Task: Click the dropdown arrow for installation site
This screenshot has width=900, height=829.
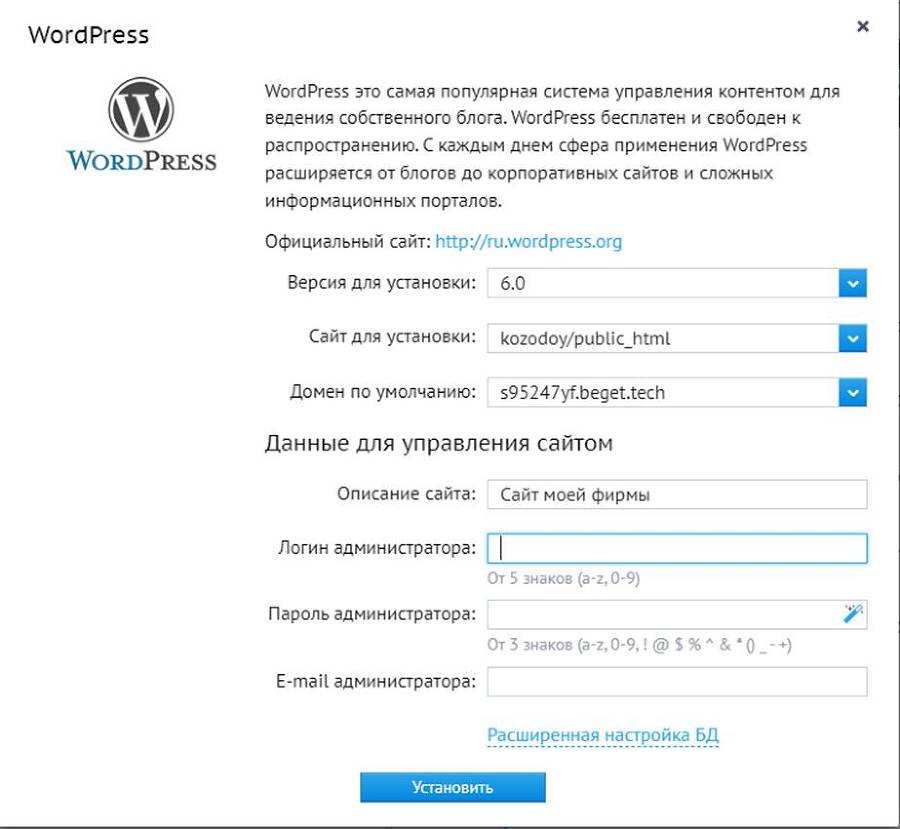Action: click(852, 338)
